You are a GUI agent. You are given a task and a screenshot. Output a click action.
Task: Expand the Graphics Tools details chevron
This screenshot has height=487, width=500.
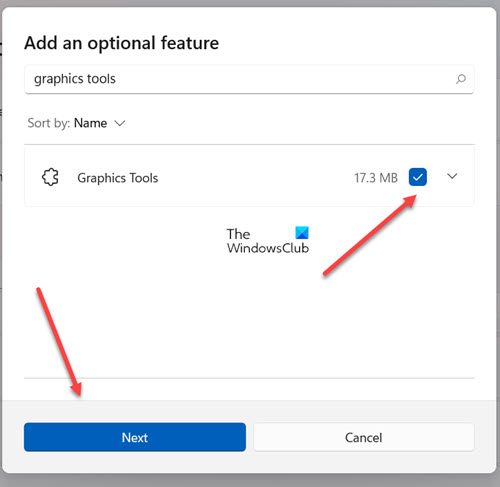(452, 176)
